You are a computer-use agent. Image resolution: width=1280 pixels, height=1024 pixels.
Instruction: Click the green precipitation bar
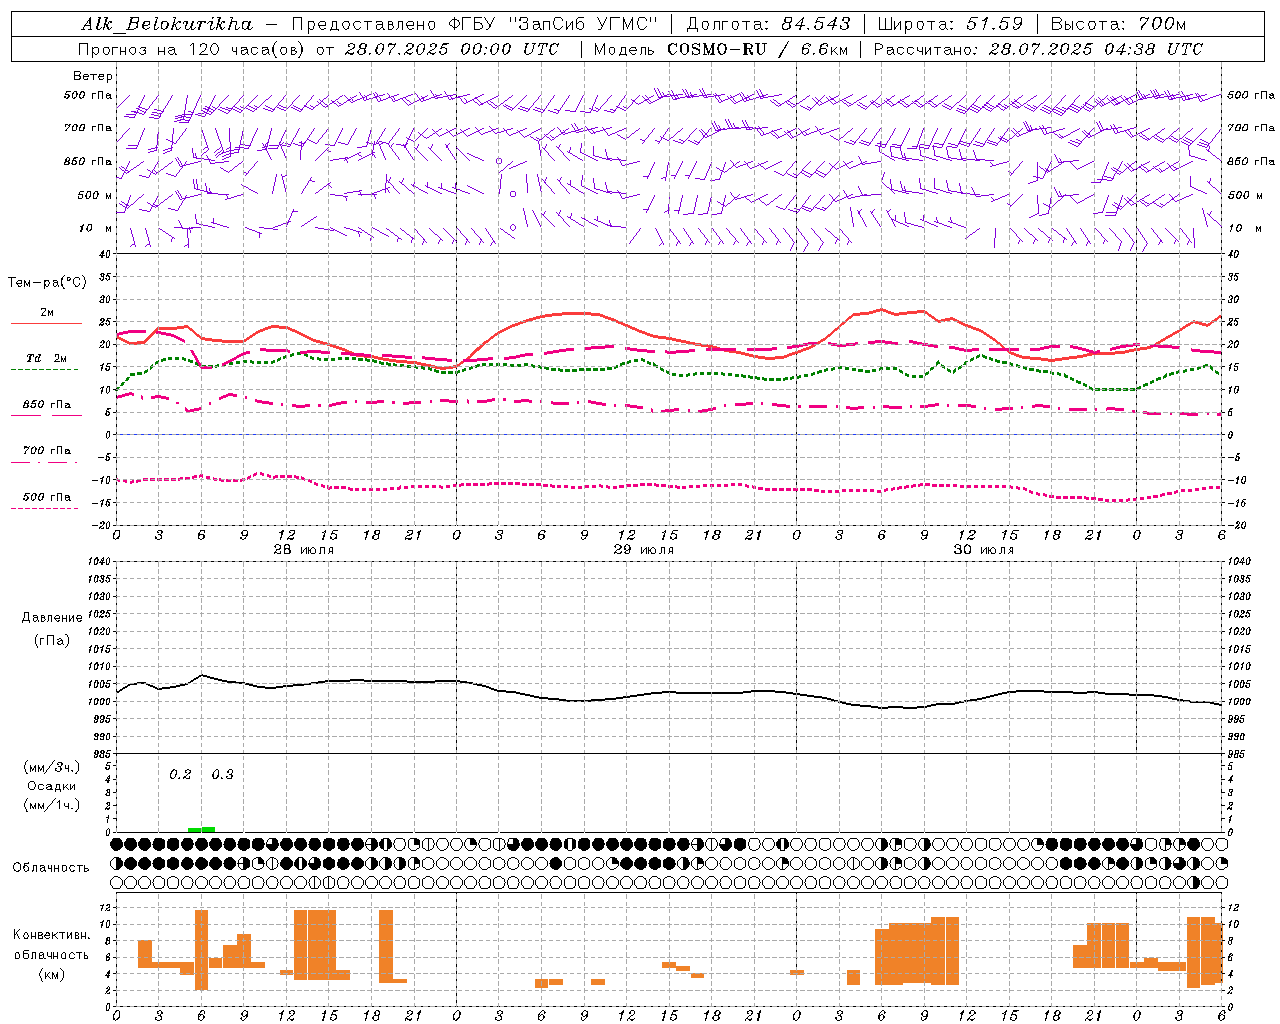[201, 829]
